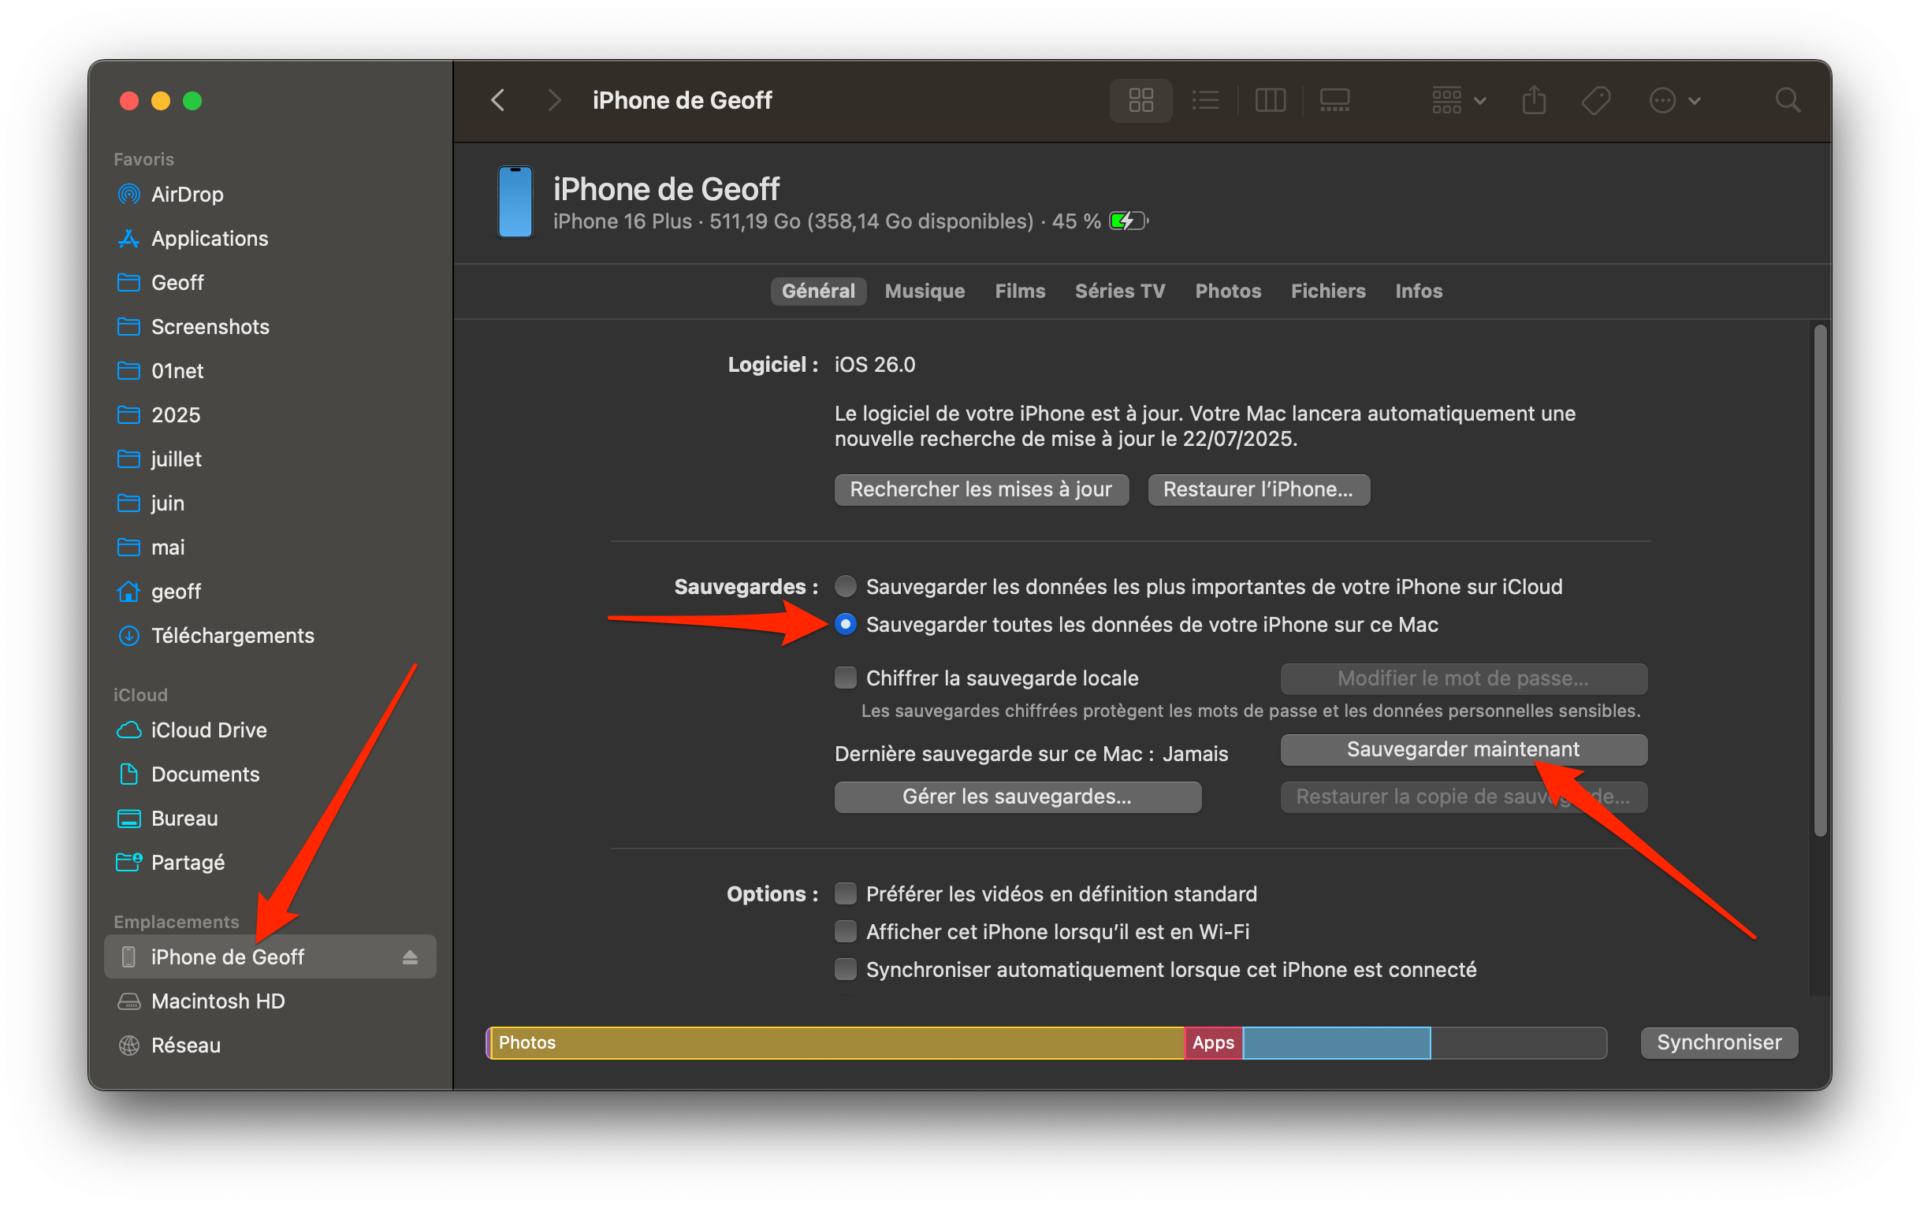Image resolution: width=1920 pixels, height=1207 pixels.
Task: Open the juillet folder in sidebar
Action: coord(270,459)
